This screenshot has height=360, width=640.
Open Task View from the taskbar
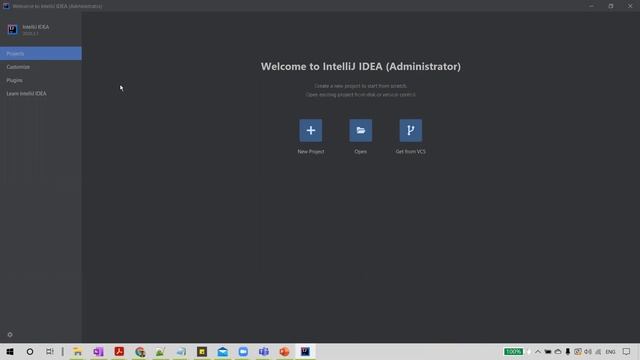[x=49, y=351]
